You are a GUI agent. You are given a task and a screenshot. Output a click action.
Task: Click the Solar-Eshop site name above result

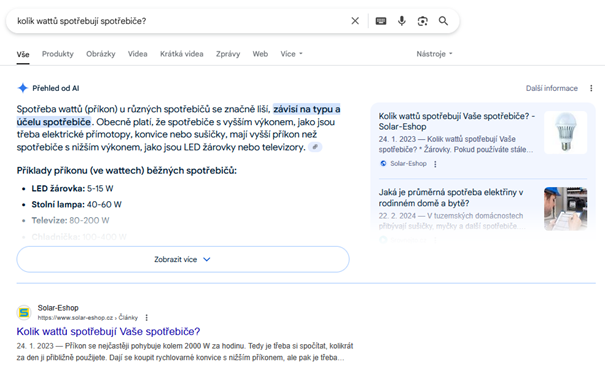[x=58, y=308]
